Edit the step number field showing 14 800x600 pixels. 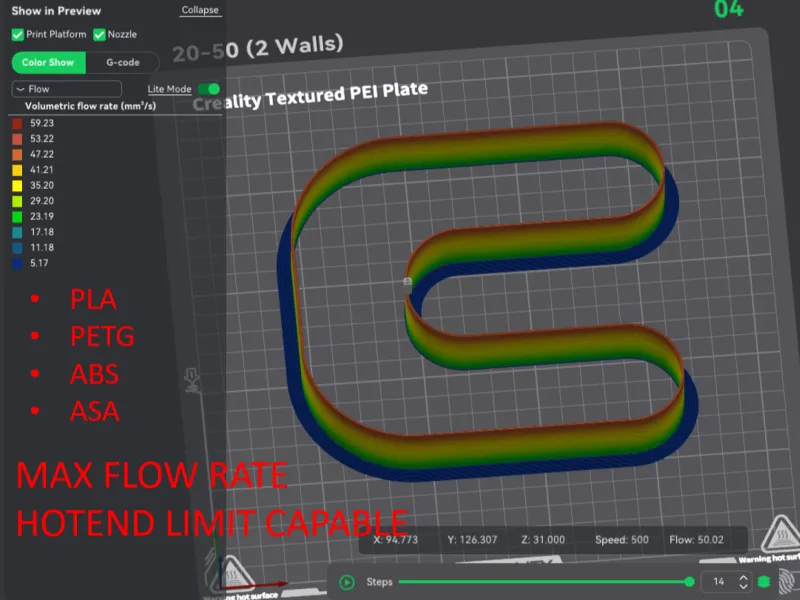pyautogui.click(x=719, y=582)
